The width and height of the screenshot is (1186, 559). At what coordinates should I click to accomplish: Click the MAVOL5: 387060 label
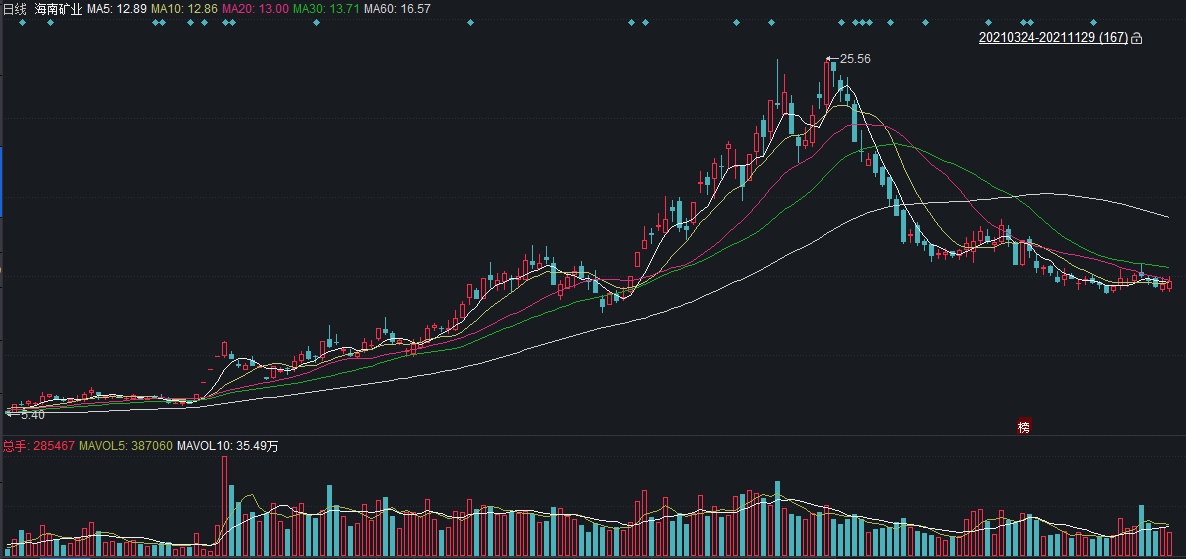126,446
